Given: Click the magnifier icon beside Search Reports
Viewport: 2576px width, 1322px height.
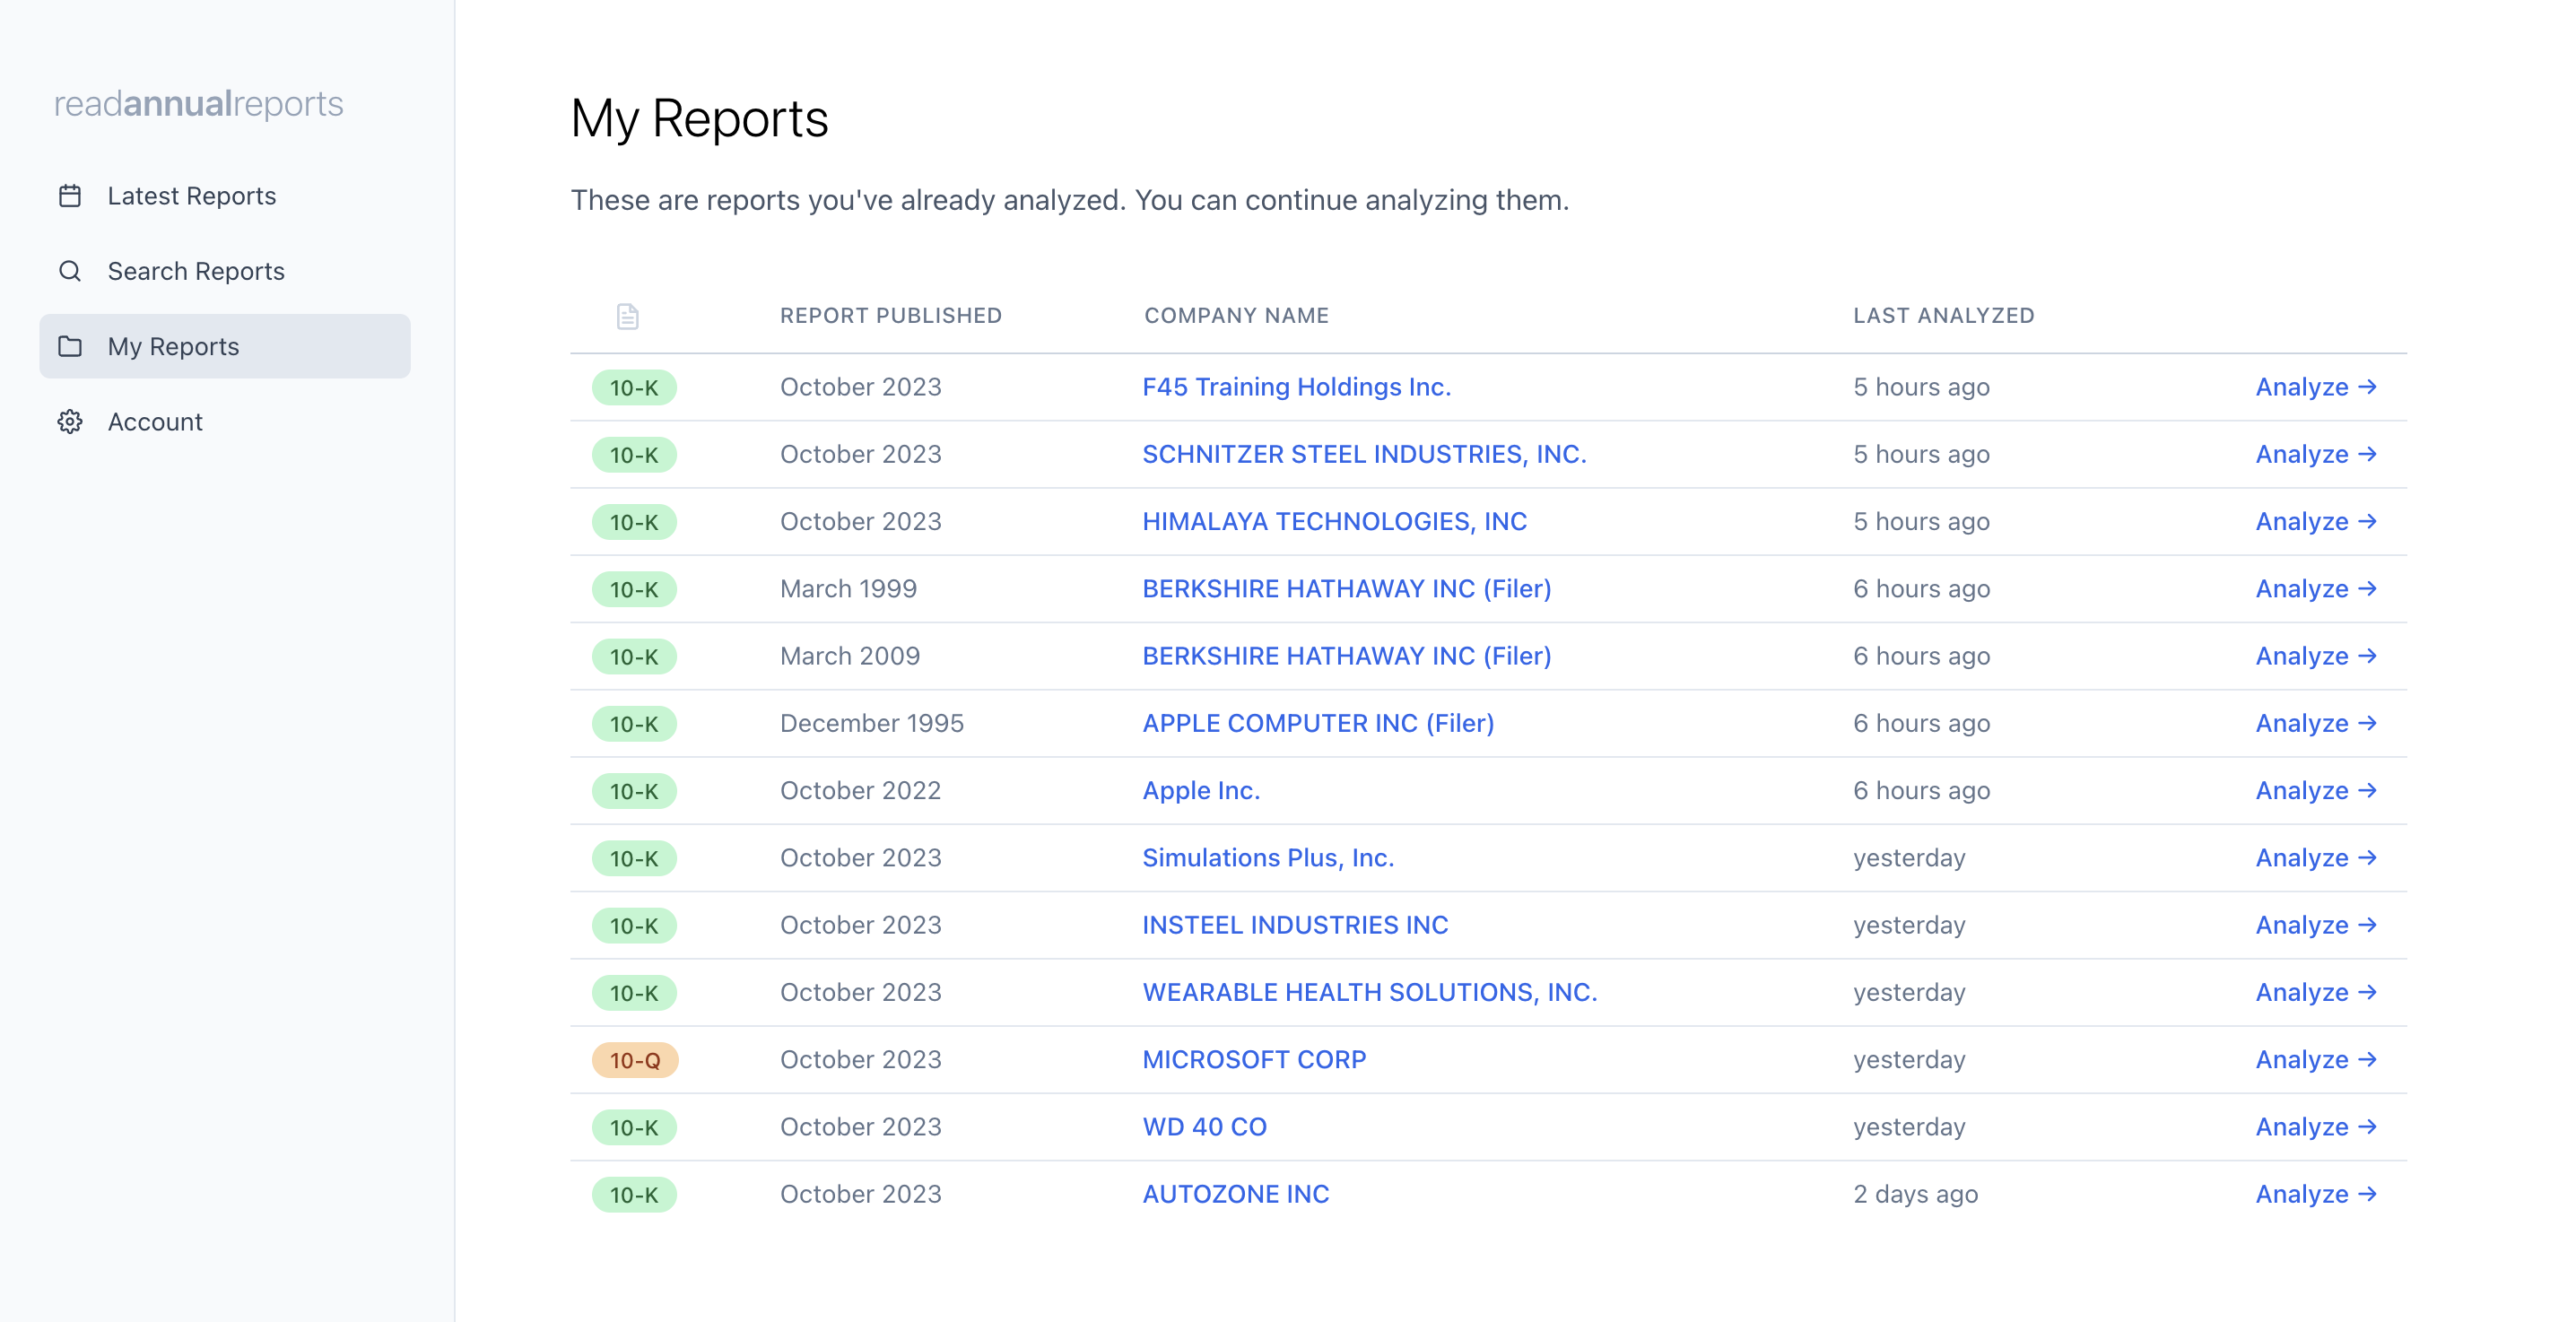Looking at the screenshot, I should point(70,271).
